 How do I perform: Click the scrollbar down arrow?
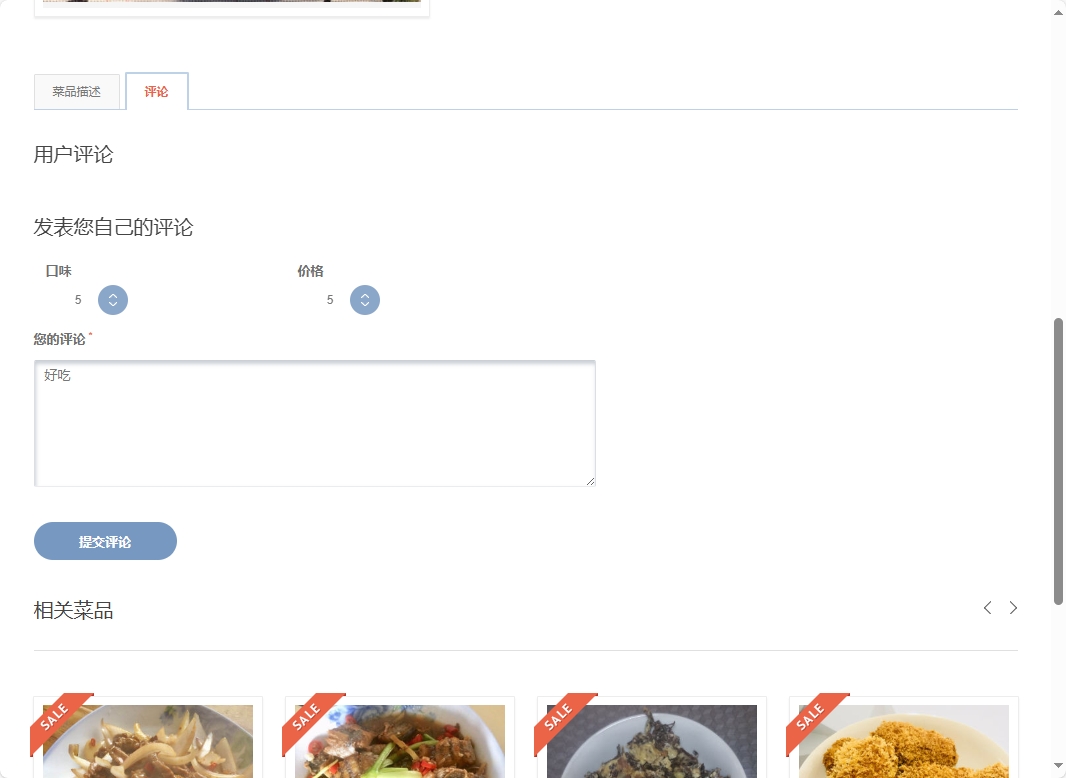pyautogui.click(x=1058, y=766)
